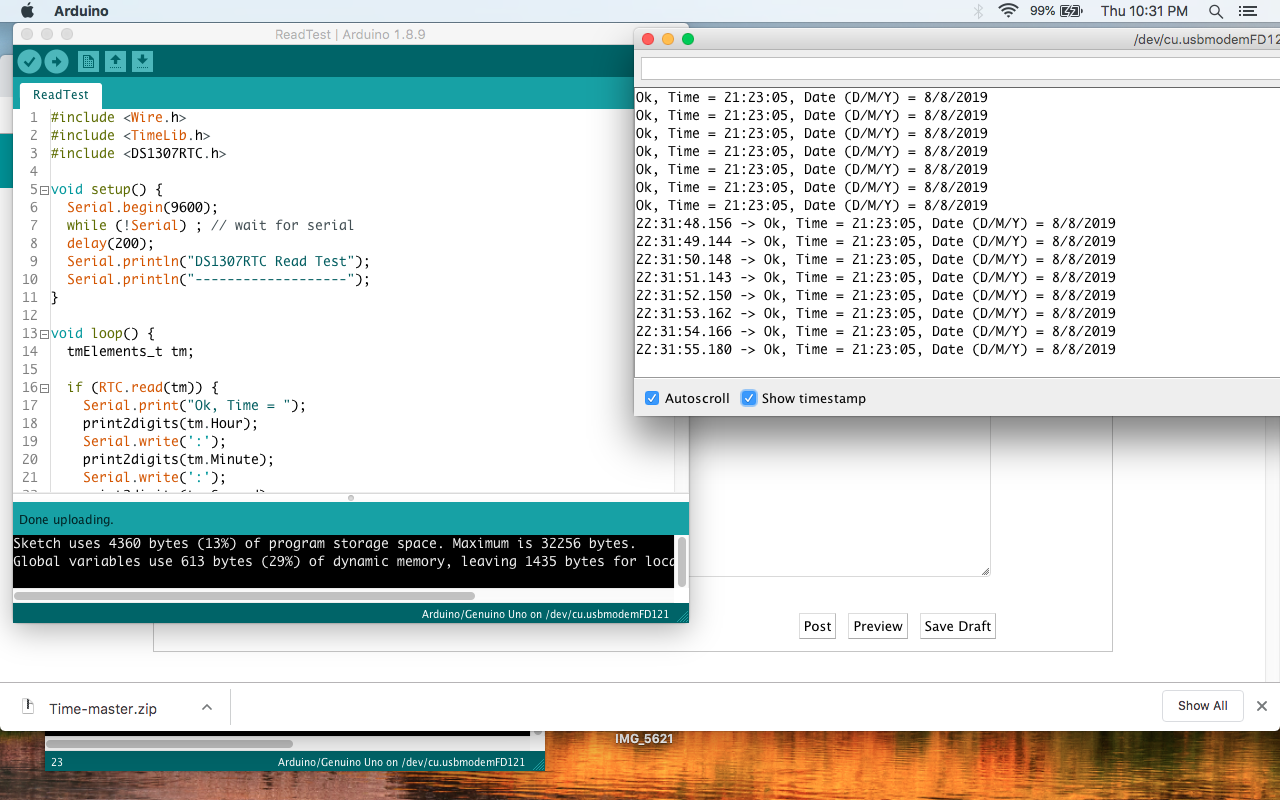Click the serial output line timestamped 22:31:55.180
The image size is (1280, 800).
[x=876, y=349]
